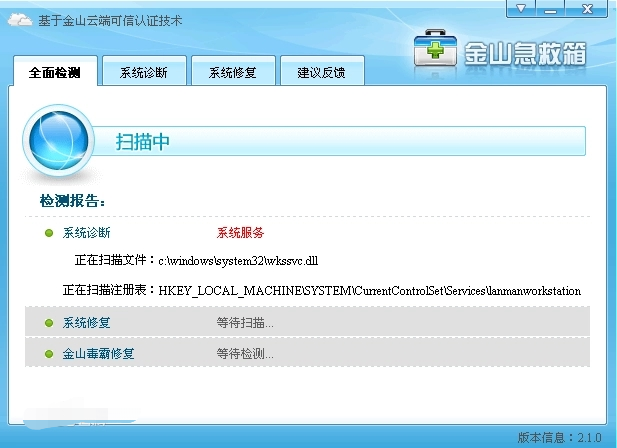This screenshot has height=448, width=617.
Task: Select the 系统修复 report row label
Action: [x=87, y=323]
